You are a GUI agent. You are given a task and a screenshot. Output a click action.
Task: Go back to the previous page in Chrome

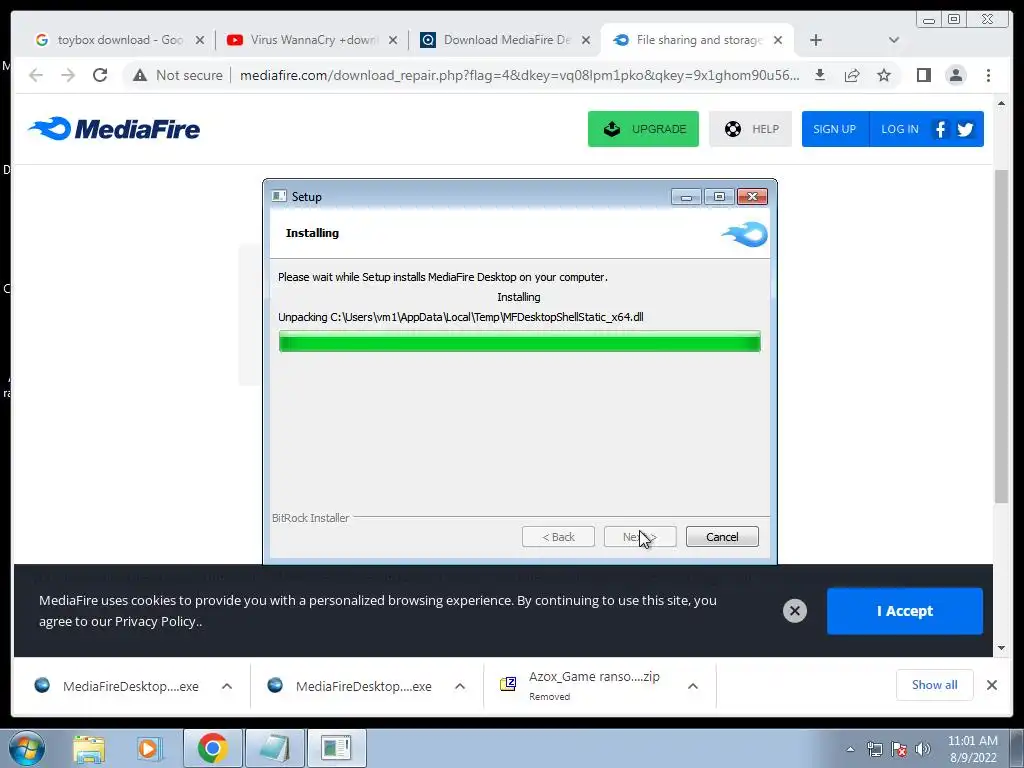(x=36, y=76)
